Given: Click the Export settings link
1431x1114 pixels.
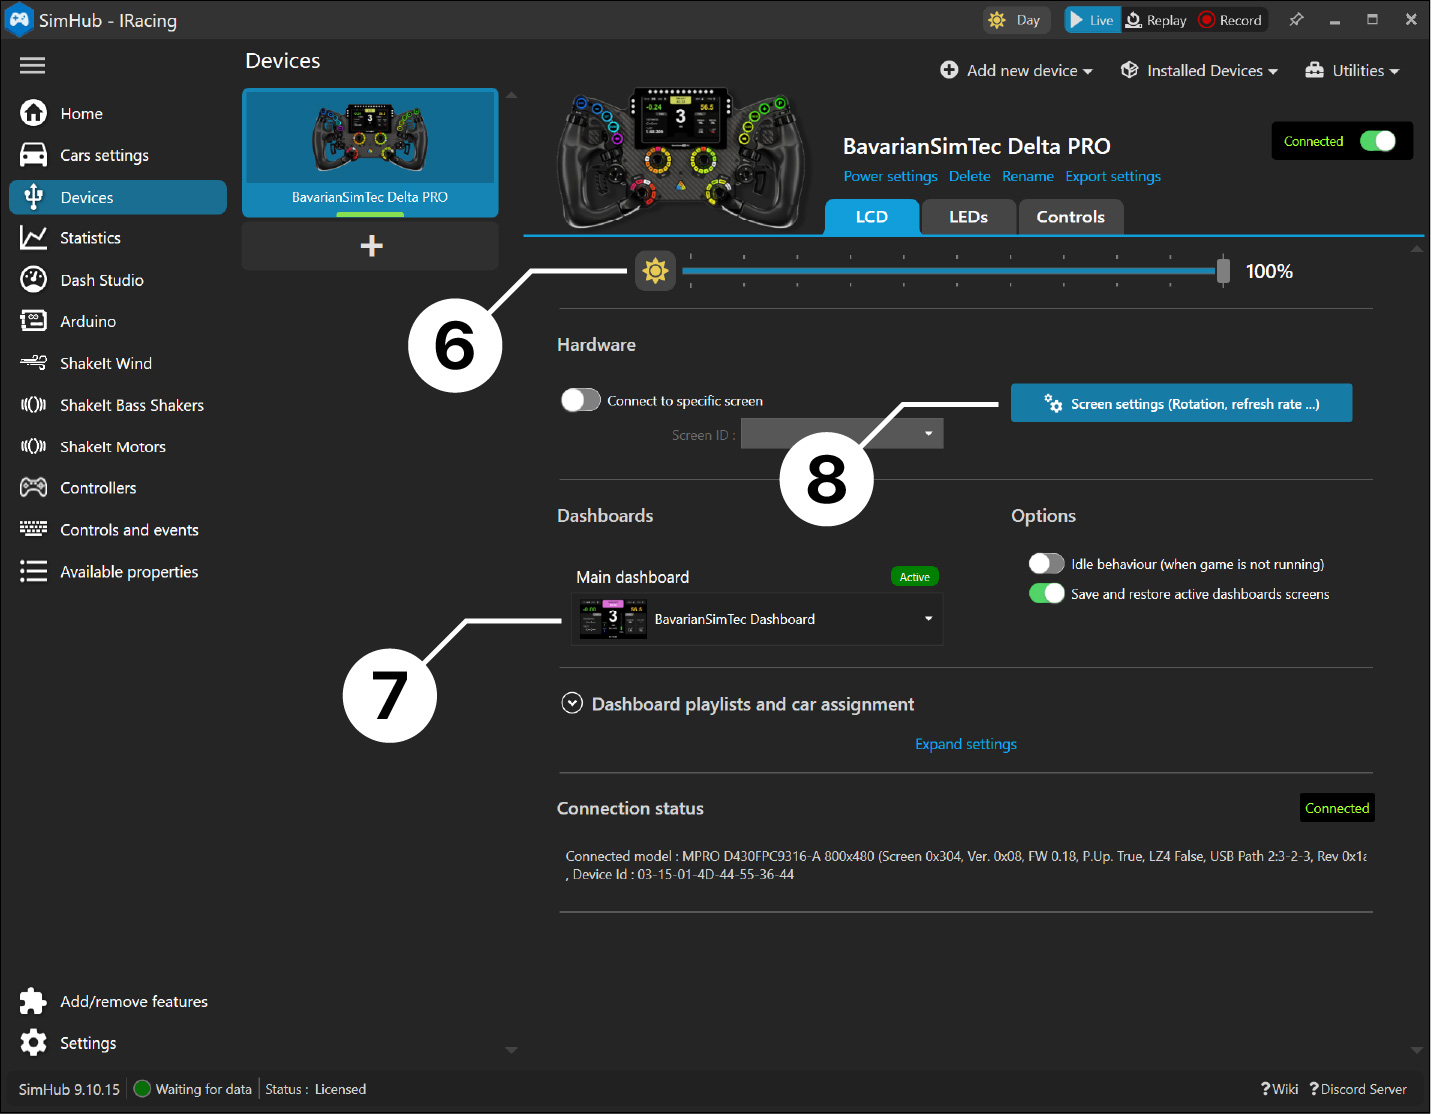Looking at the screenshot, I should 1112,176.
